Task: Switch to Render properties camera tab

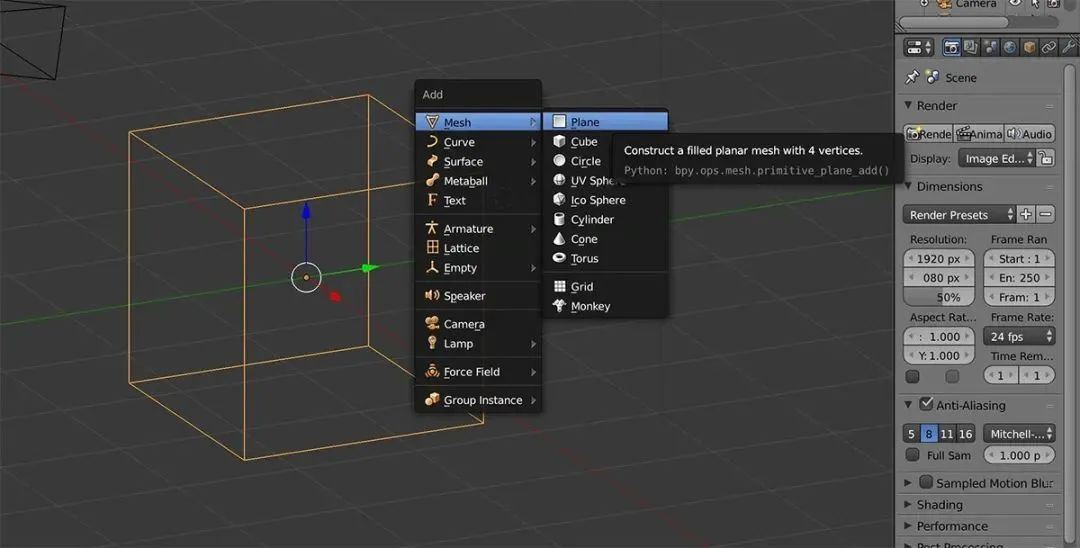Action: (x=952, y=48)
